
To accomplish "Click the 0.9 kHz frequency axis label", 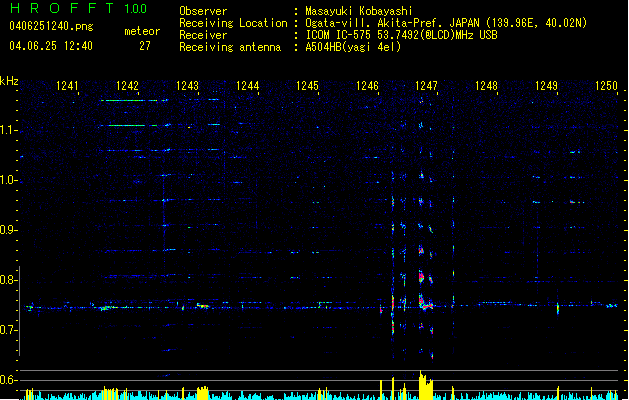I will [9, 230].
